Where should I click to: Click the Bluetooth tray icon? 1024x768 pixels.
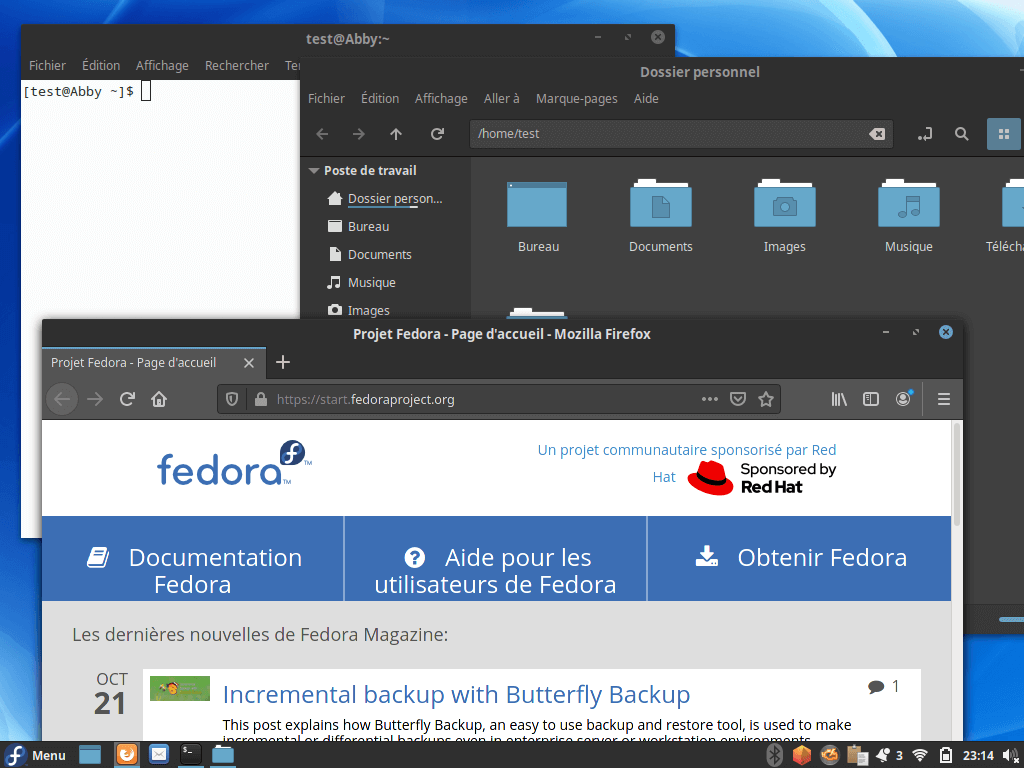point(775,756)
